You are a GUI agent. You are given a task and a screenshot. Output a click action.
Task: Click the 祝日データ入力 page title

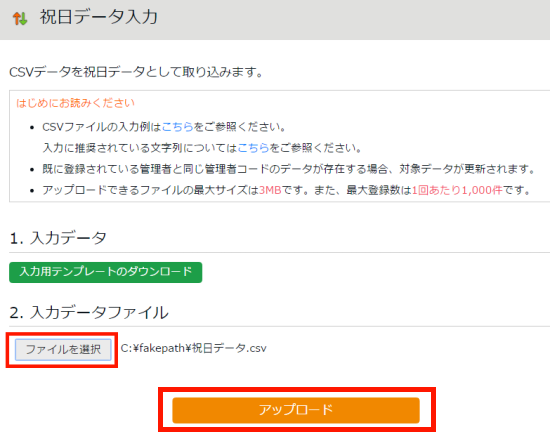tap(99, 17)
